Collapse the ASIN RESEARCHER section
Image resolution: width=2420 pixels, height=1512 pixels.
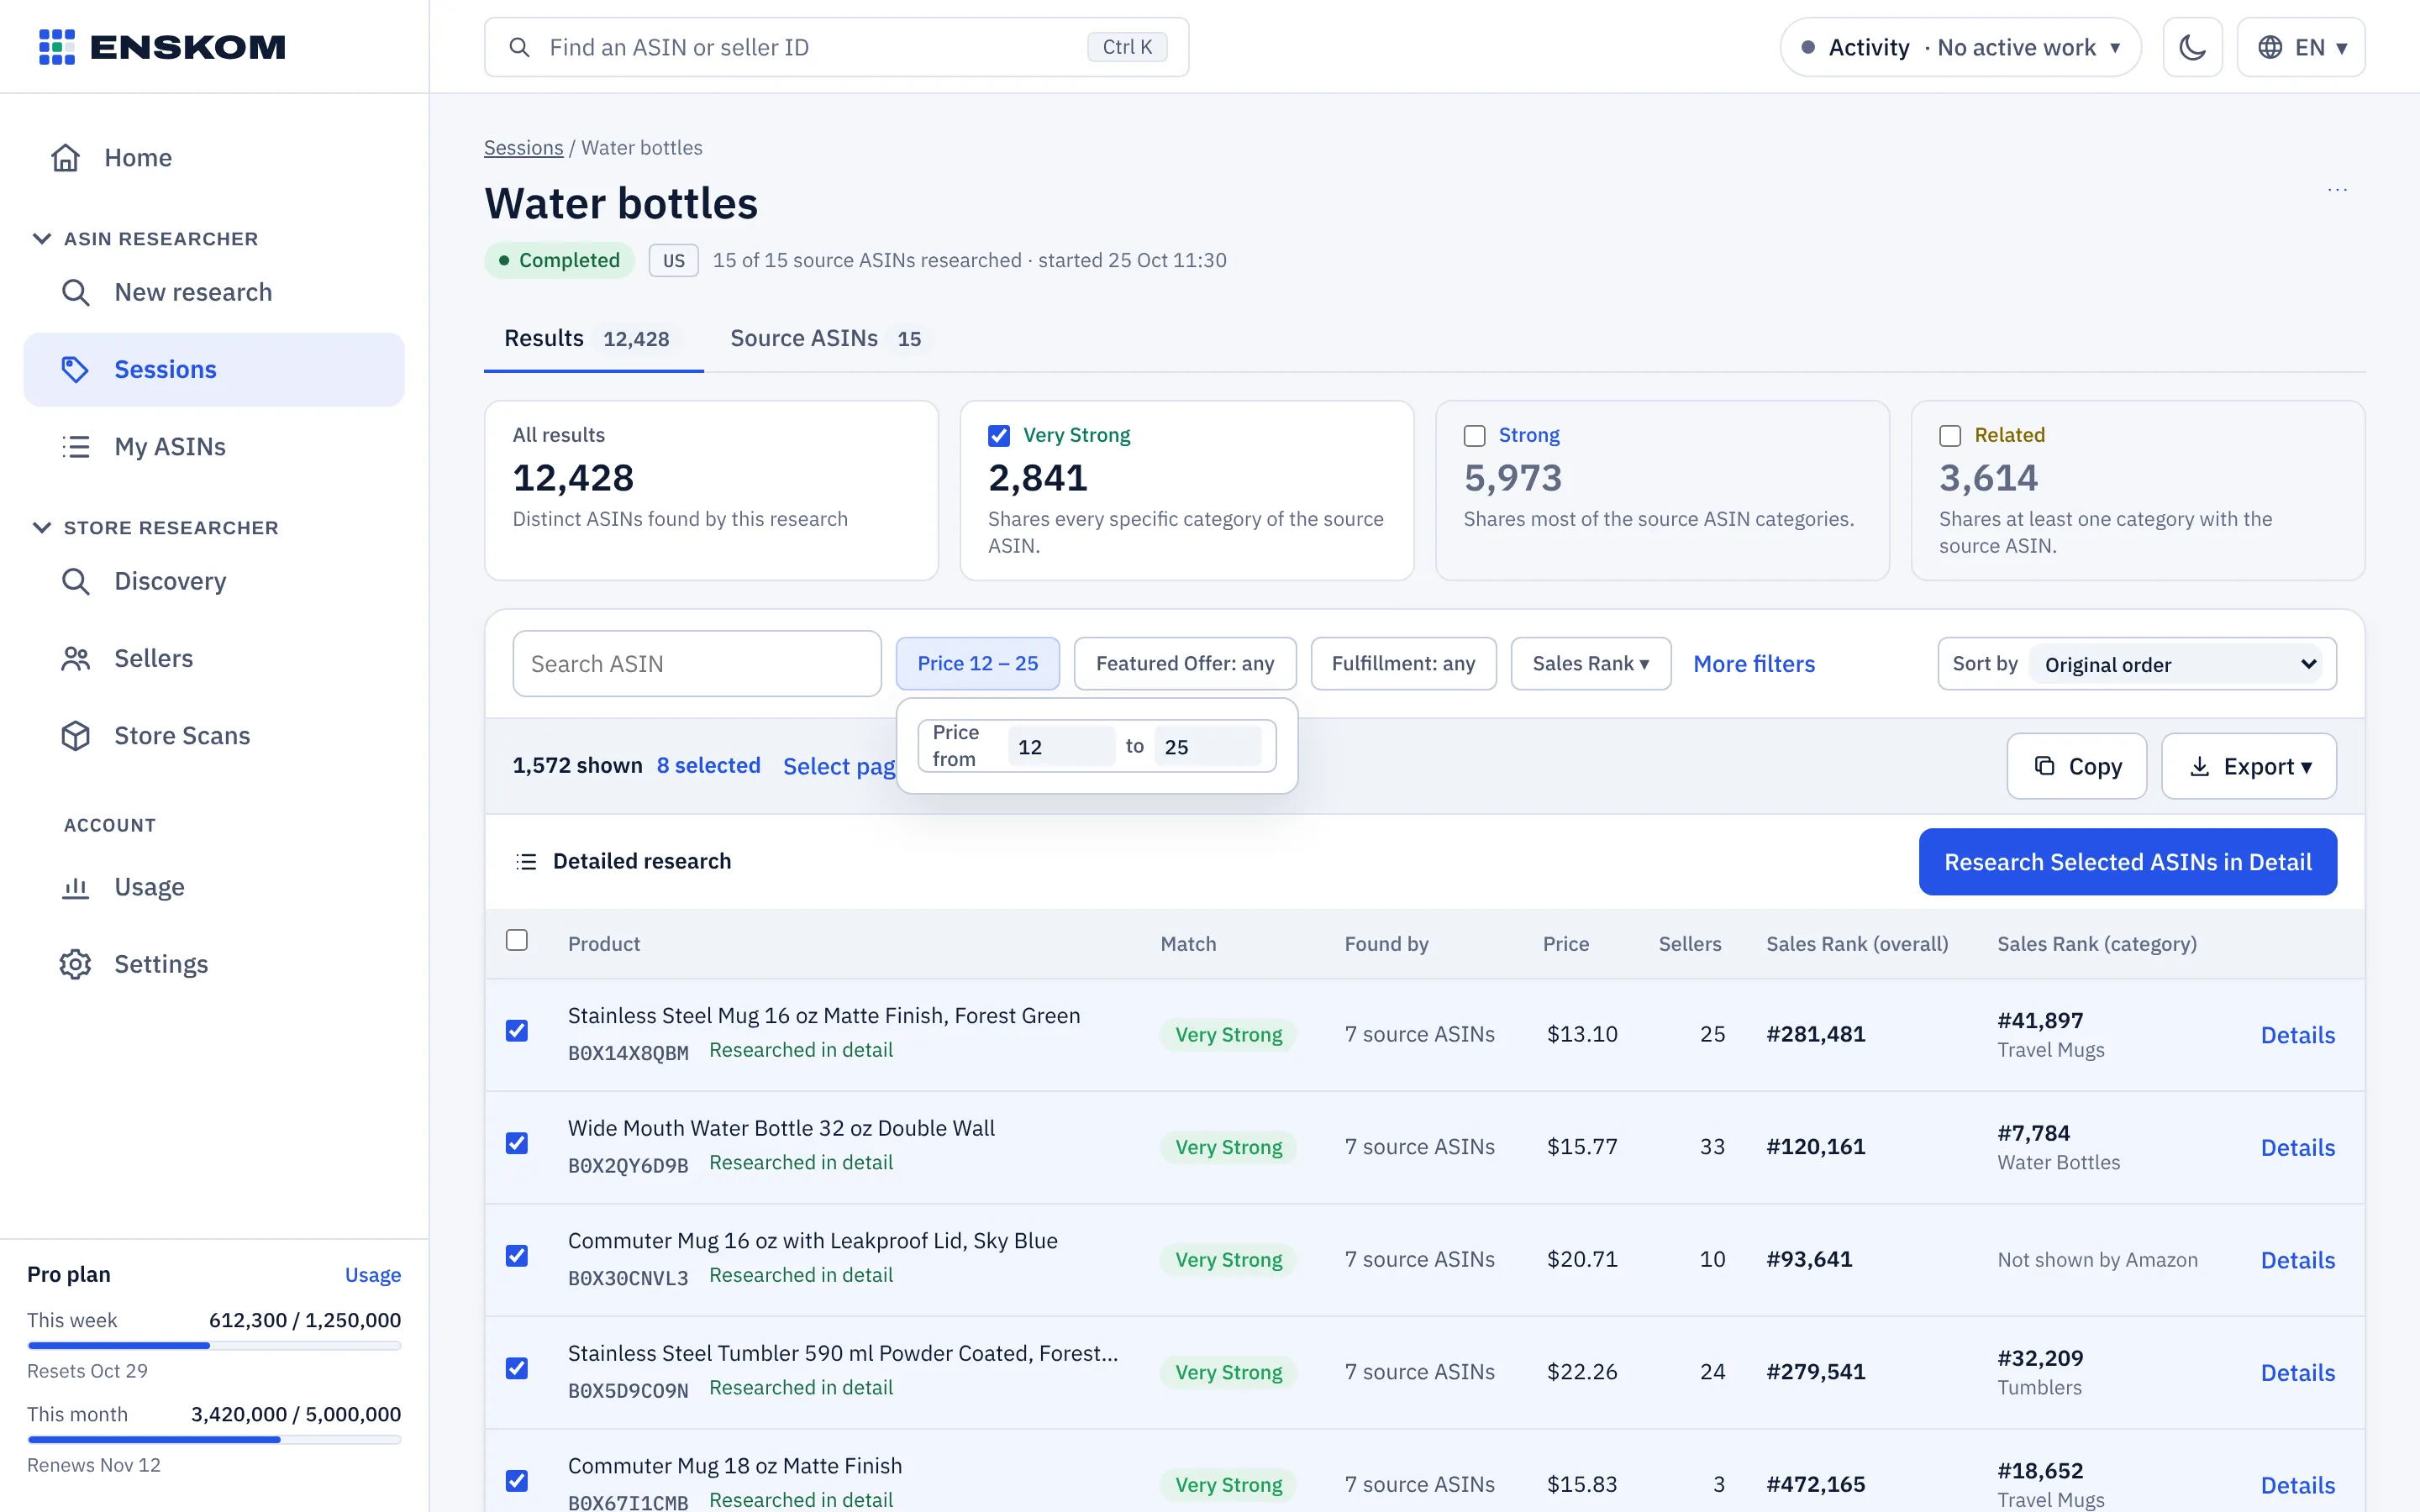click(41, 238)
